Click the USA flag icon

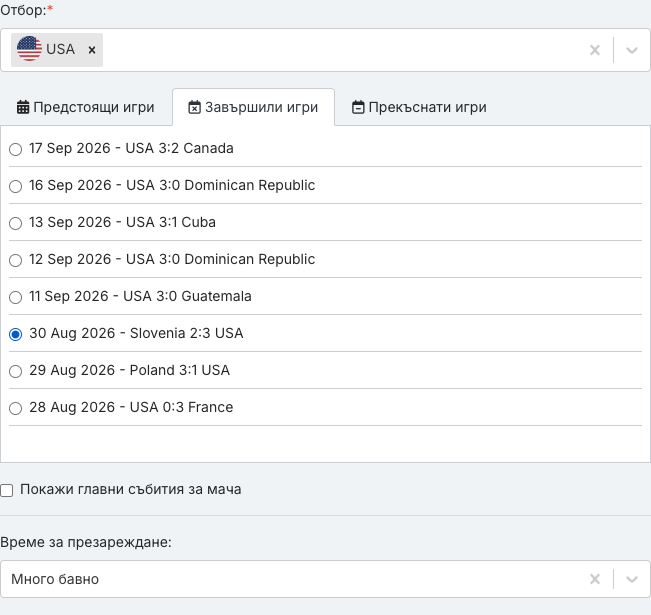[29, 49]
